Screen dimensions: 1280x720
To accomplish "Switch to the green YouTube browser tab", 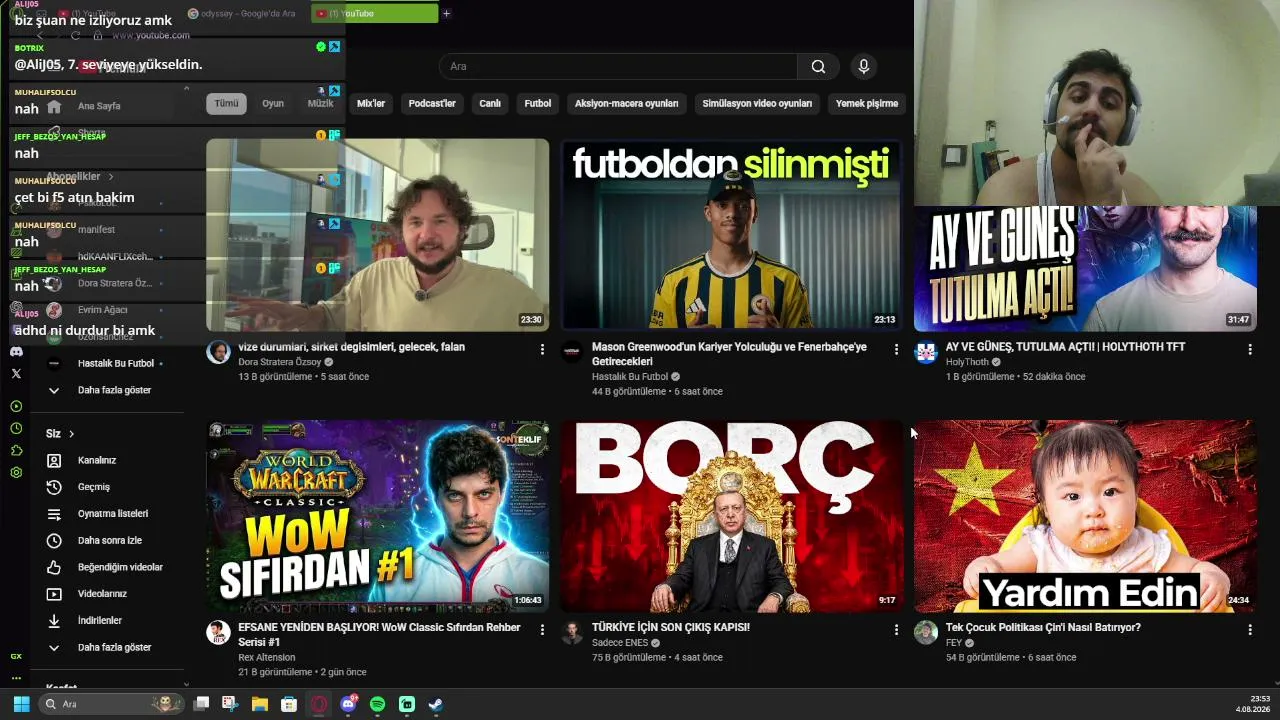I will click(375, 13).
